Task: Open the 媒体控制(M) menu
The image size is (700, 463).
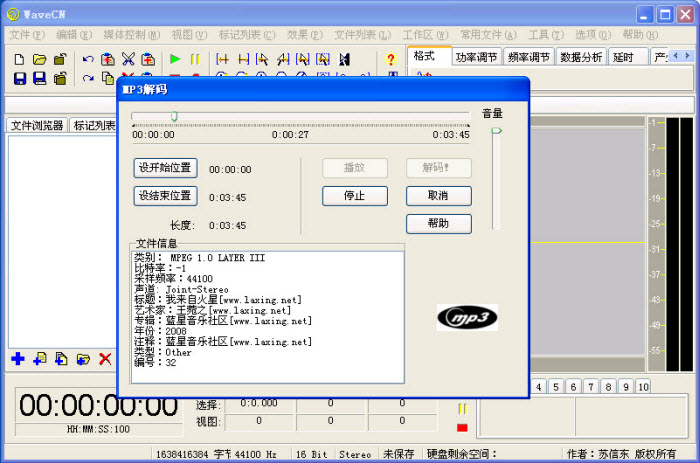Action: pos(132,35)
